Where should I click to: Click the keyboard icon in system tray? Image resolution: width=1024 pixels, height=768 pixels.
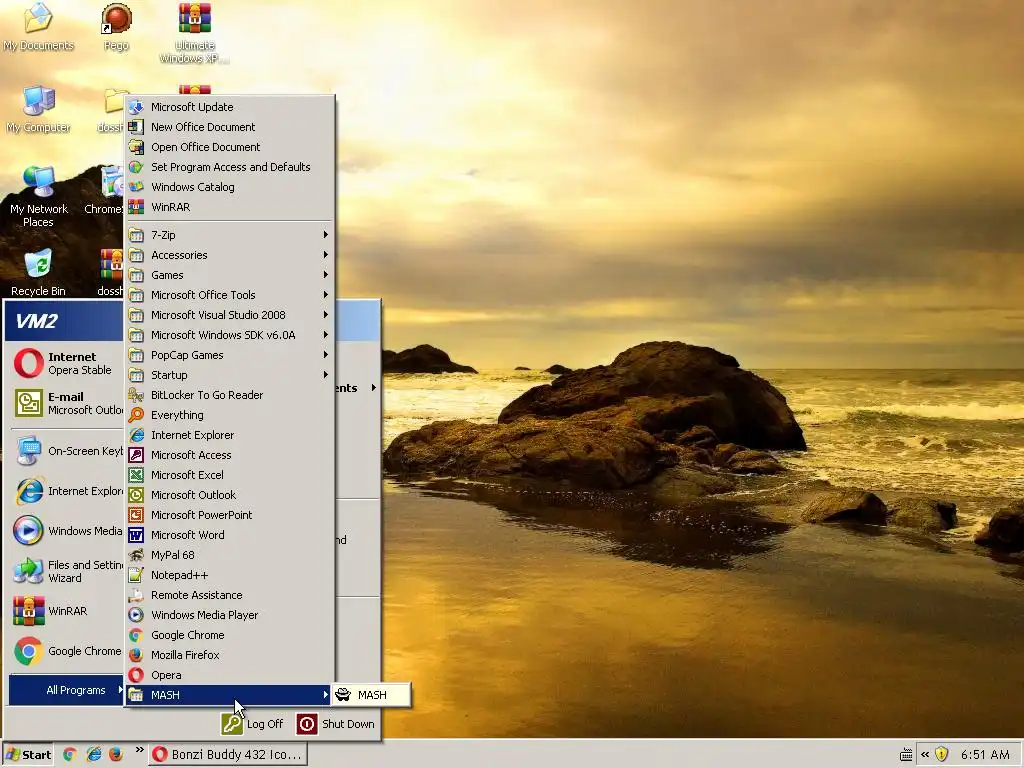click(906, 756)
